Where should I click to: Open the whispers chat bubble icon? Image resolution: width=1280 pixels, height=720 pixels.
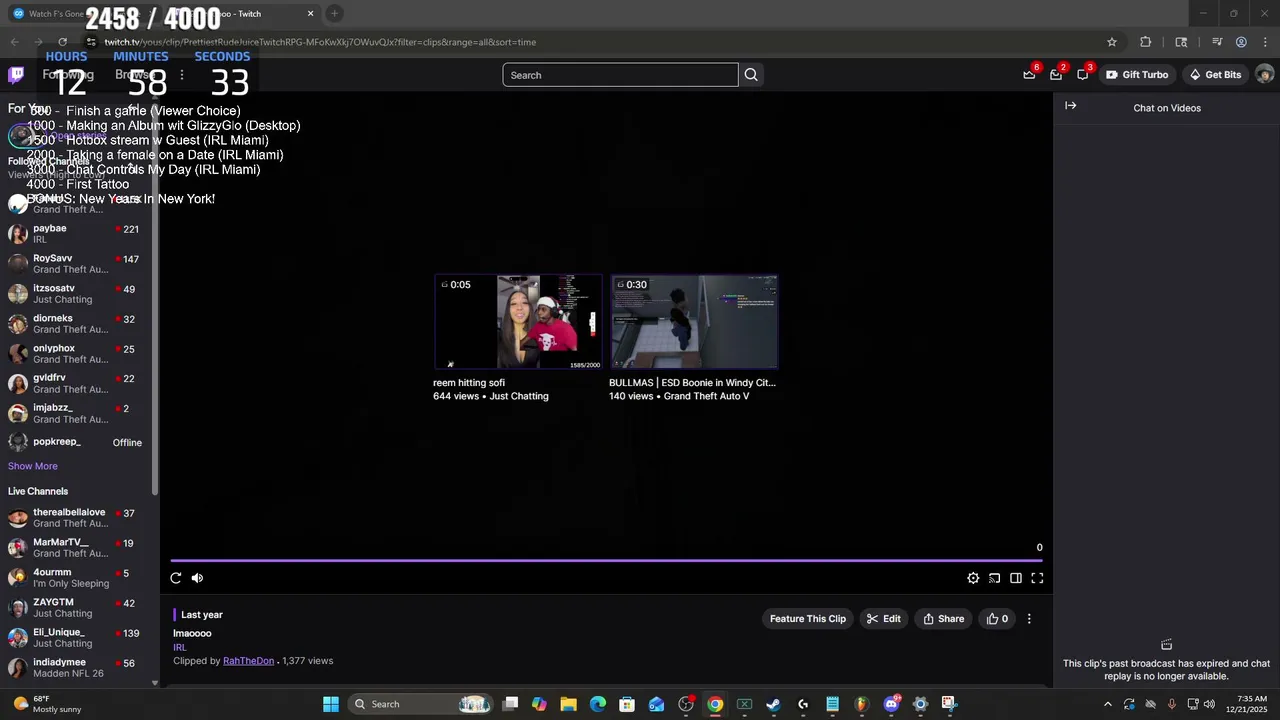click(x=1083, y=75)
